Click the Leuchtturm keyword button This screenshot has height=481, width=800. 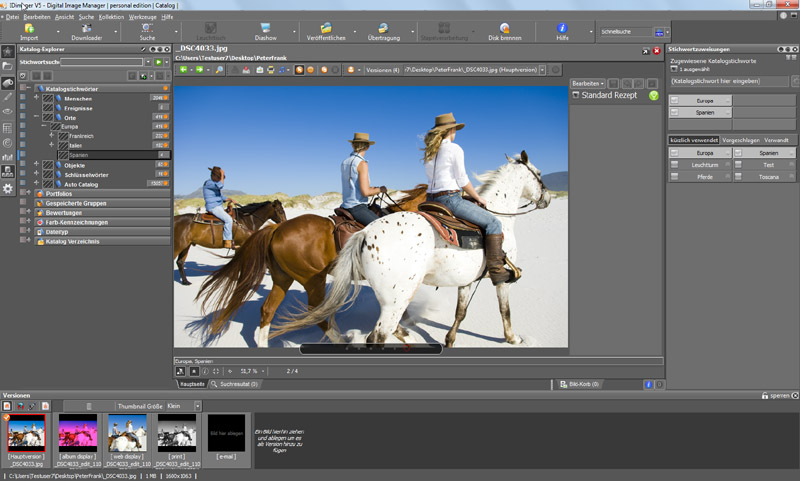click(706, 165)
